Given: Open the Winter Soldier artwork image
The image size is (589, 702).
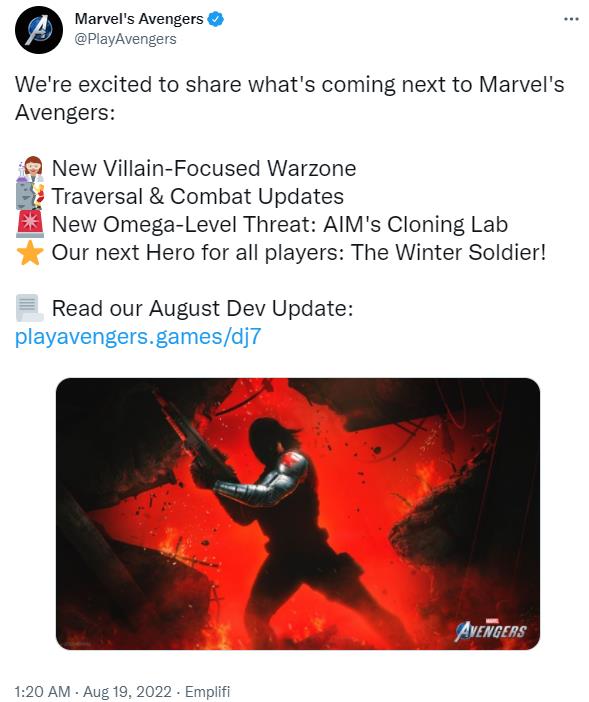Looking at the screenshot, I should pyautogui.click(x=298, y=514).
